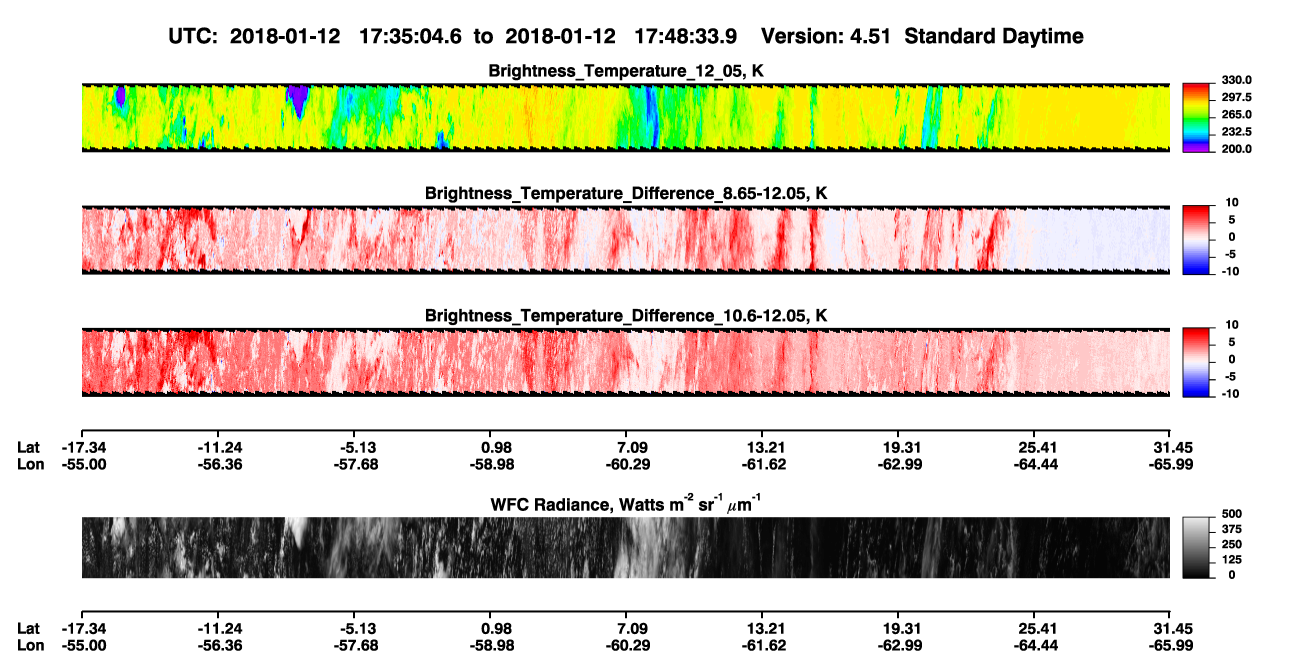Click the upper axis Lon label
This screenshot has height=667, width=1300.
[29, 464]
